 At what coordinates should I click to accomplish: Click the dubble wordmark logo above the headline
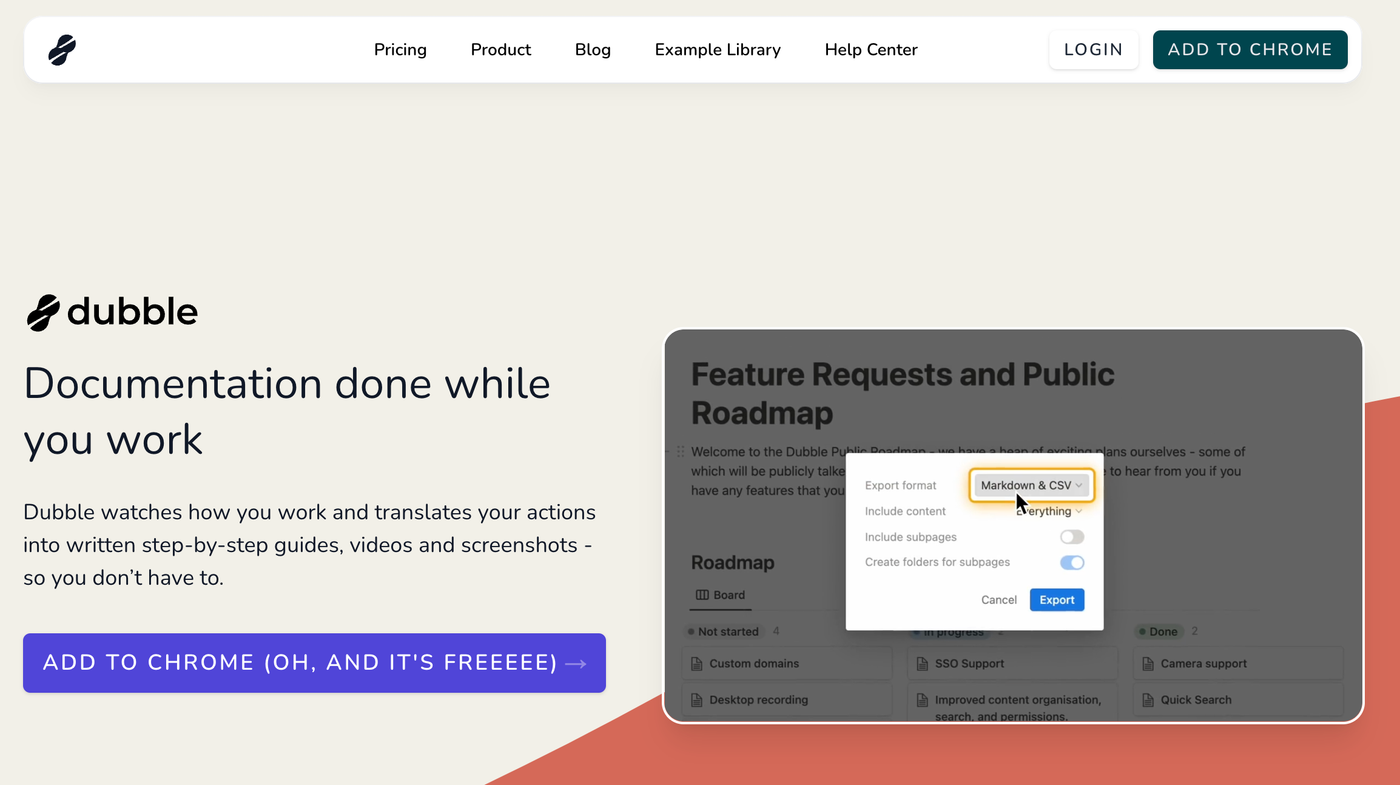(112, 312)
